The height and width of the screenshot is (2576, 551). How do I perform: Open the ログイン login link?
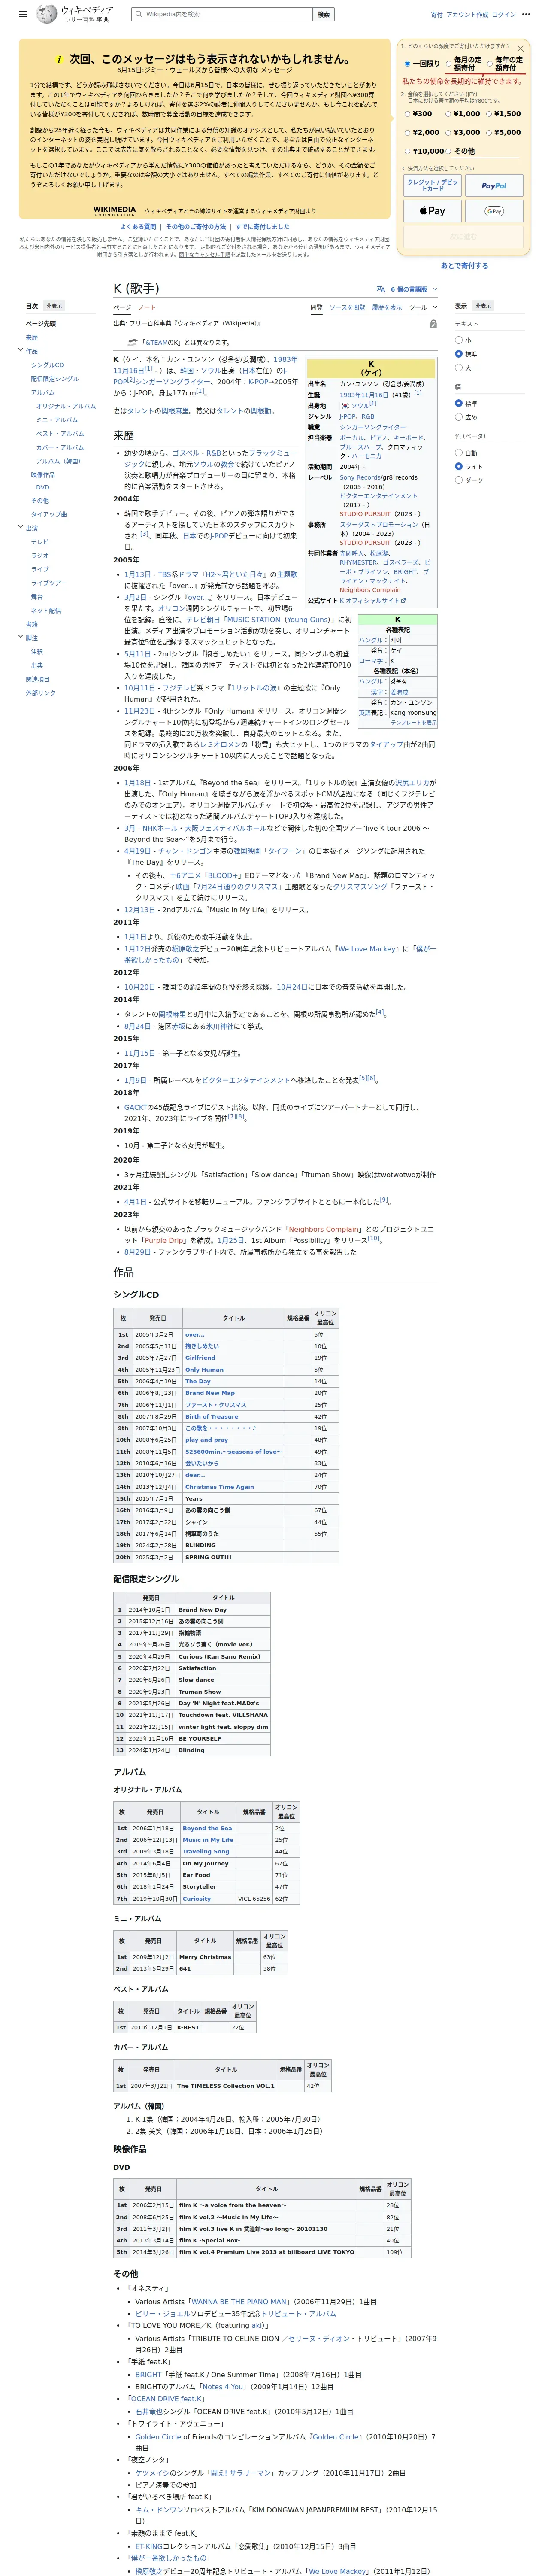click(504, 15)
